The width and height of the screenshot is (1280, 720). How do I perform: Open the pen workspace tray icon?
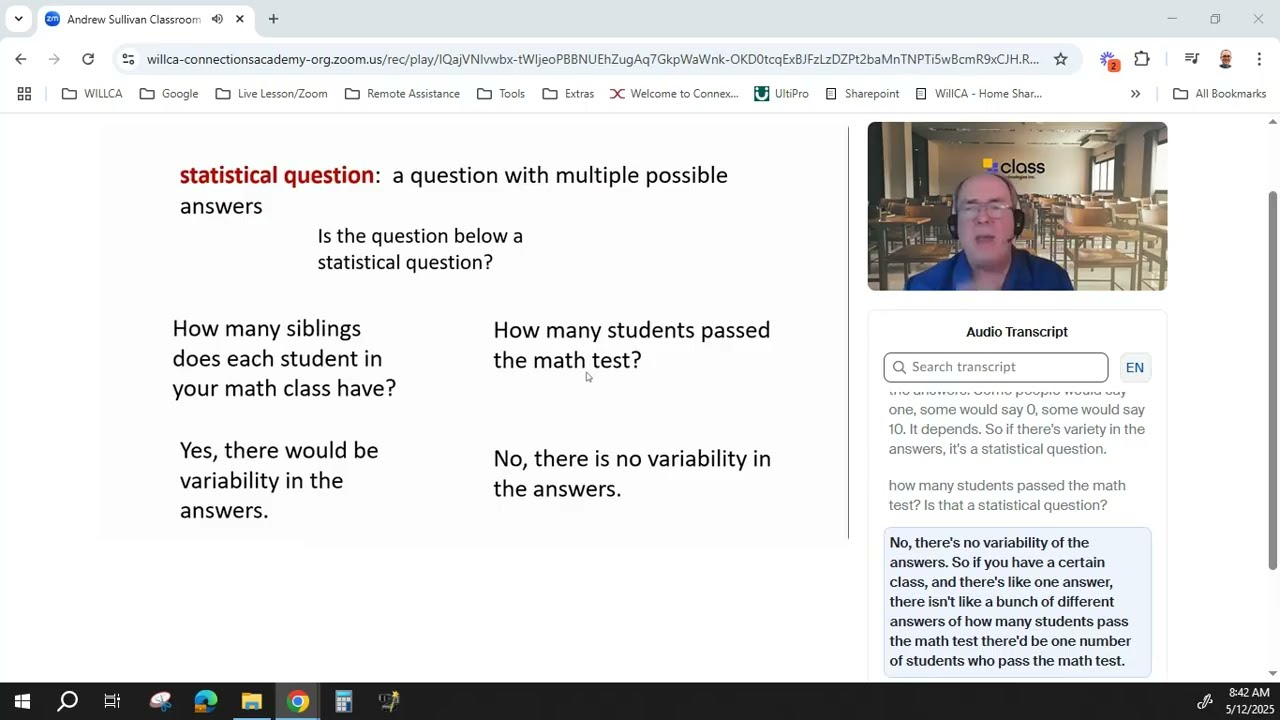pos(1205,702)
